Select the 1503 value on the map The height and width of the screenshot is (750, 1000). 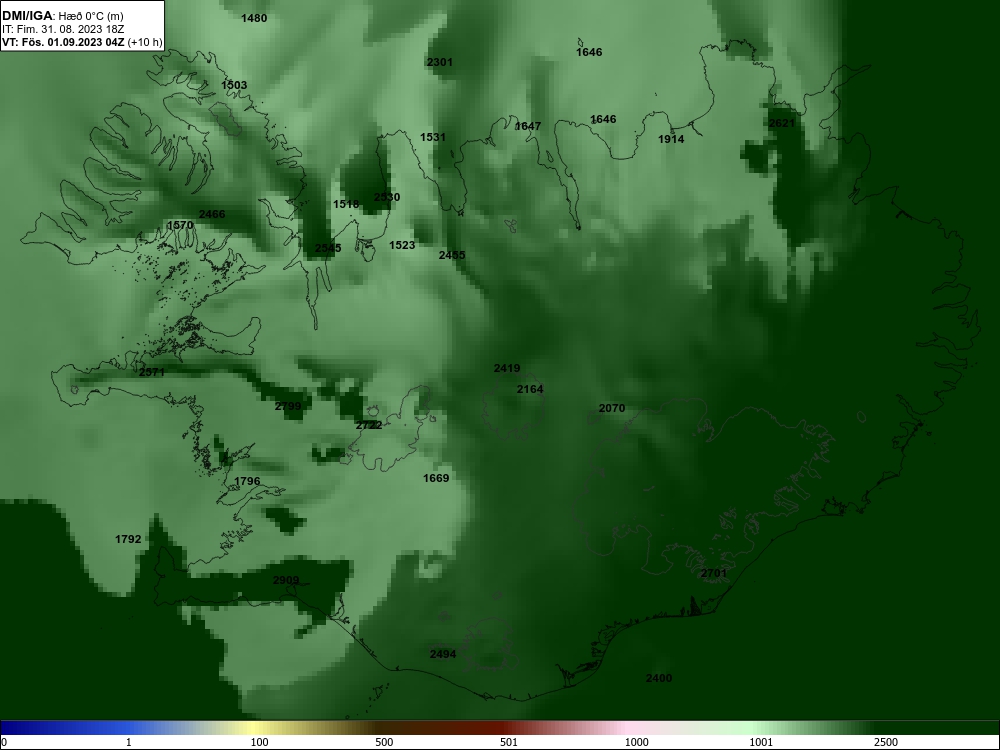click(234, 85)
